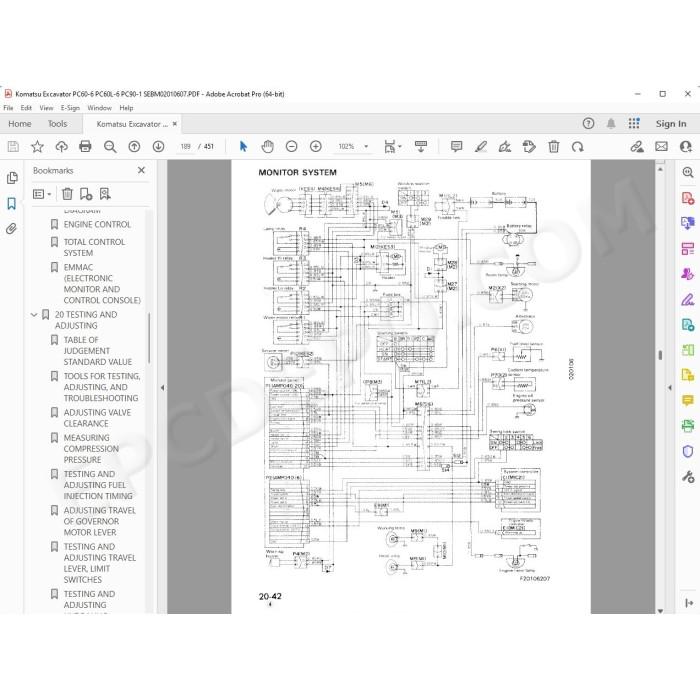Open the ENGINE CONTROL bookmark
This screenshot has height=700, width=700.
[x=97, y=224]
